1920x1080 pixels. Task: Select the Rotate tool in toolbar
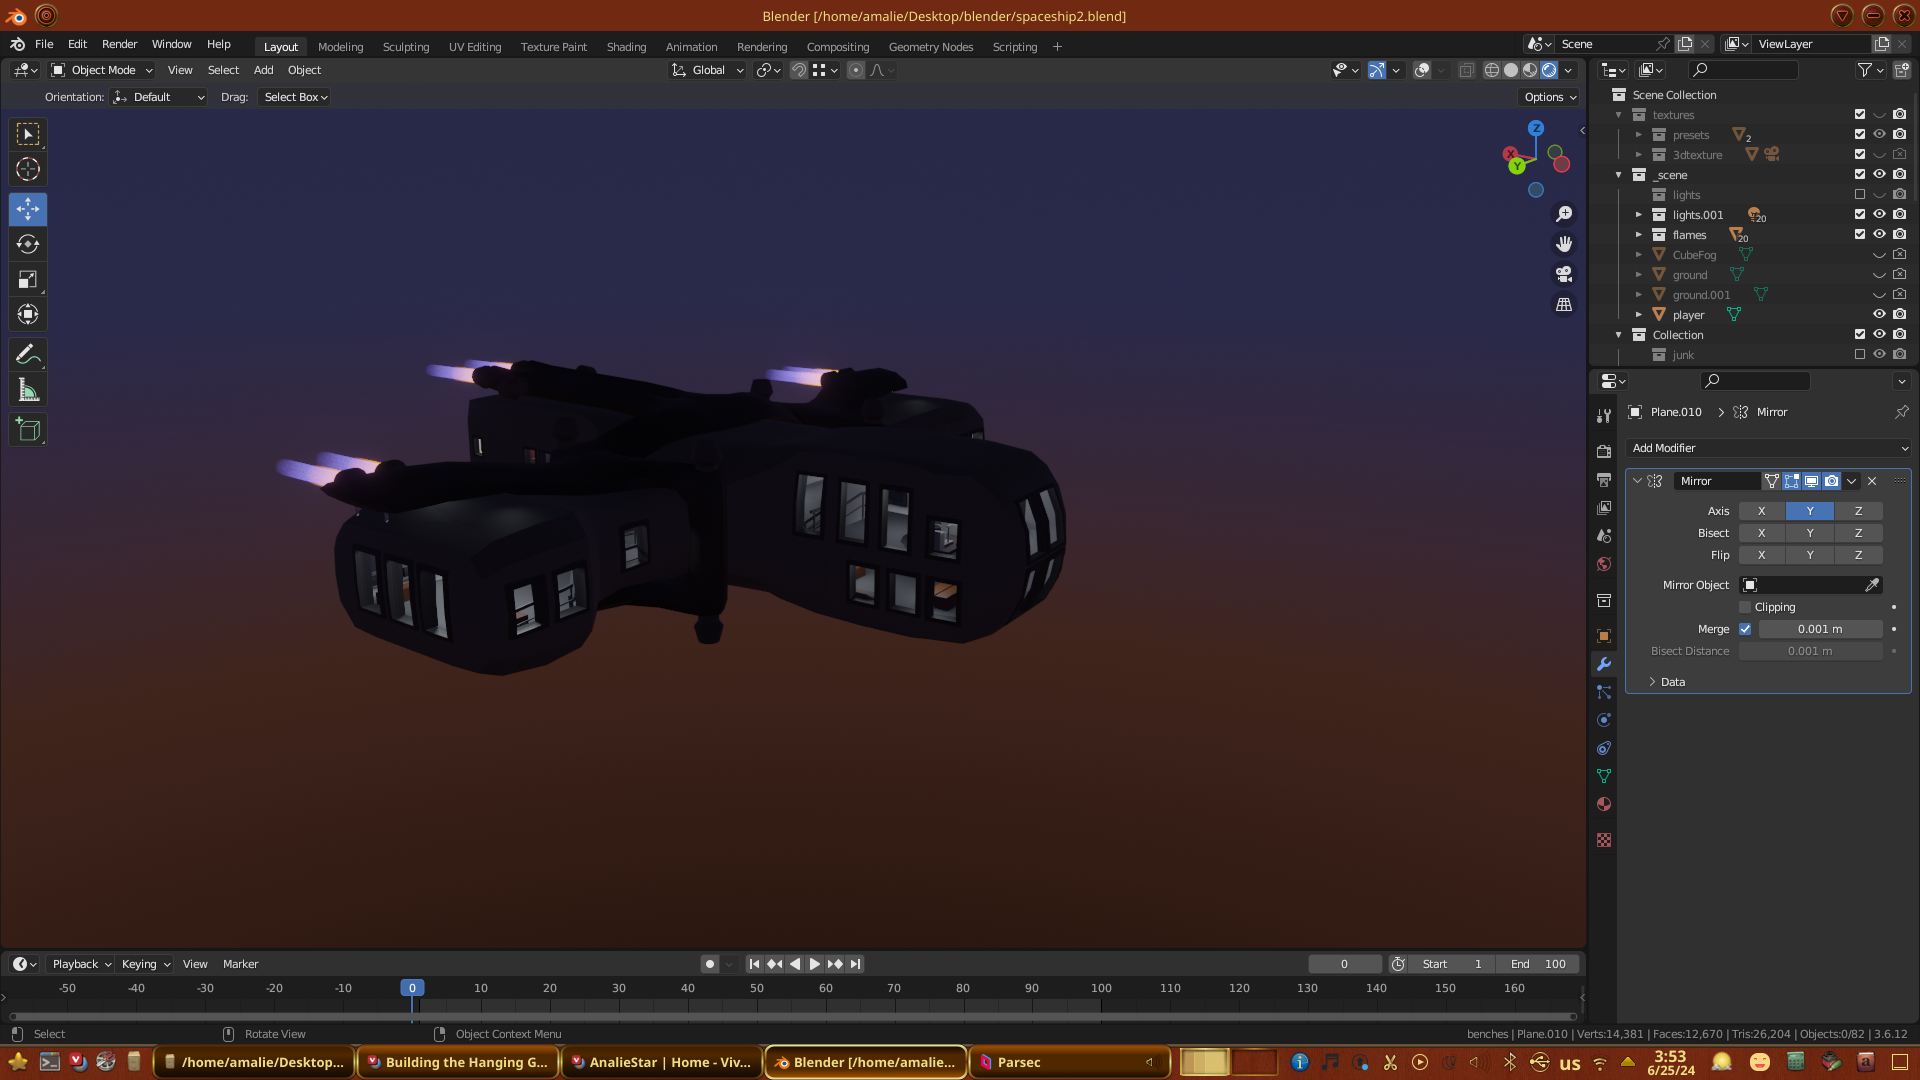coord(28,245)
